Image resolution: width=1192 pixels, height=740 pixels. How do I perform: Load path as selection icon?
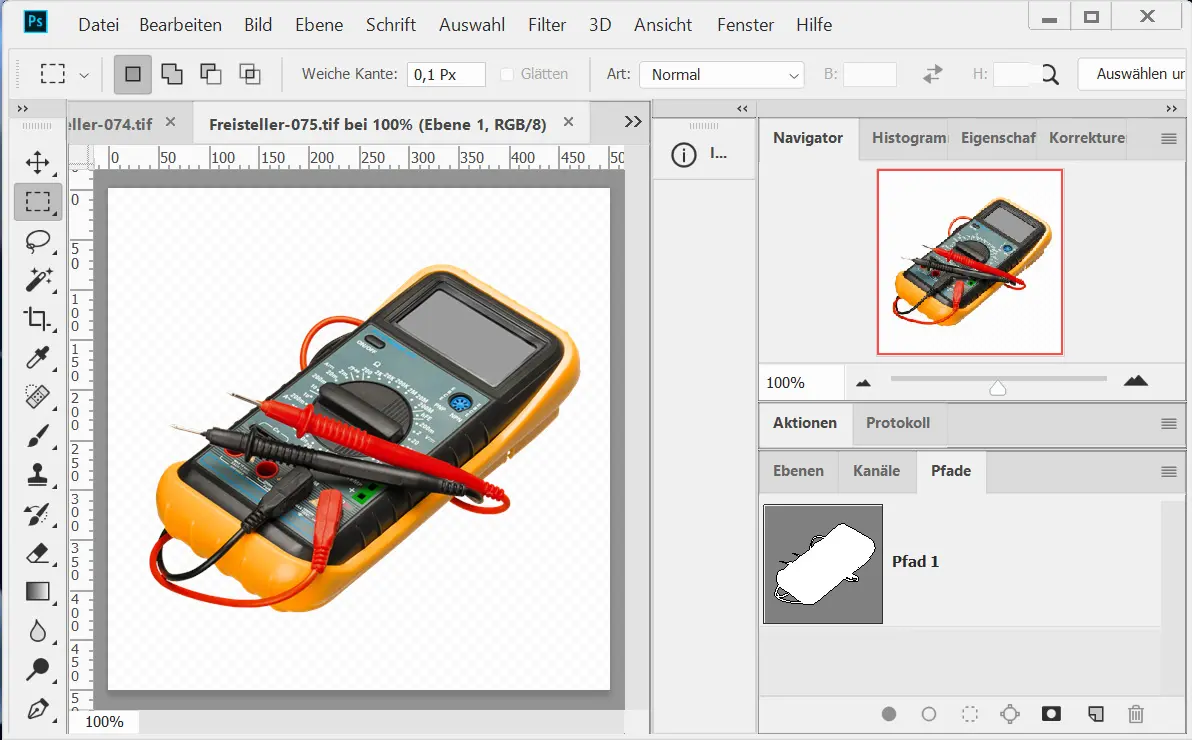pos(969,714)
